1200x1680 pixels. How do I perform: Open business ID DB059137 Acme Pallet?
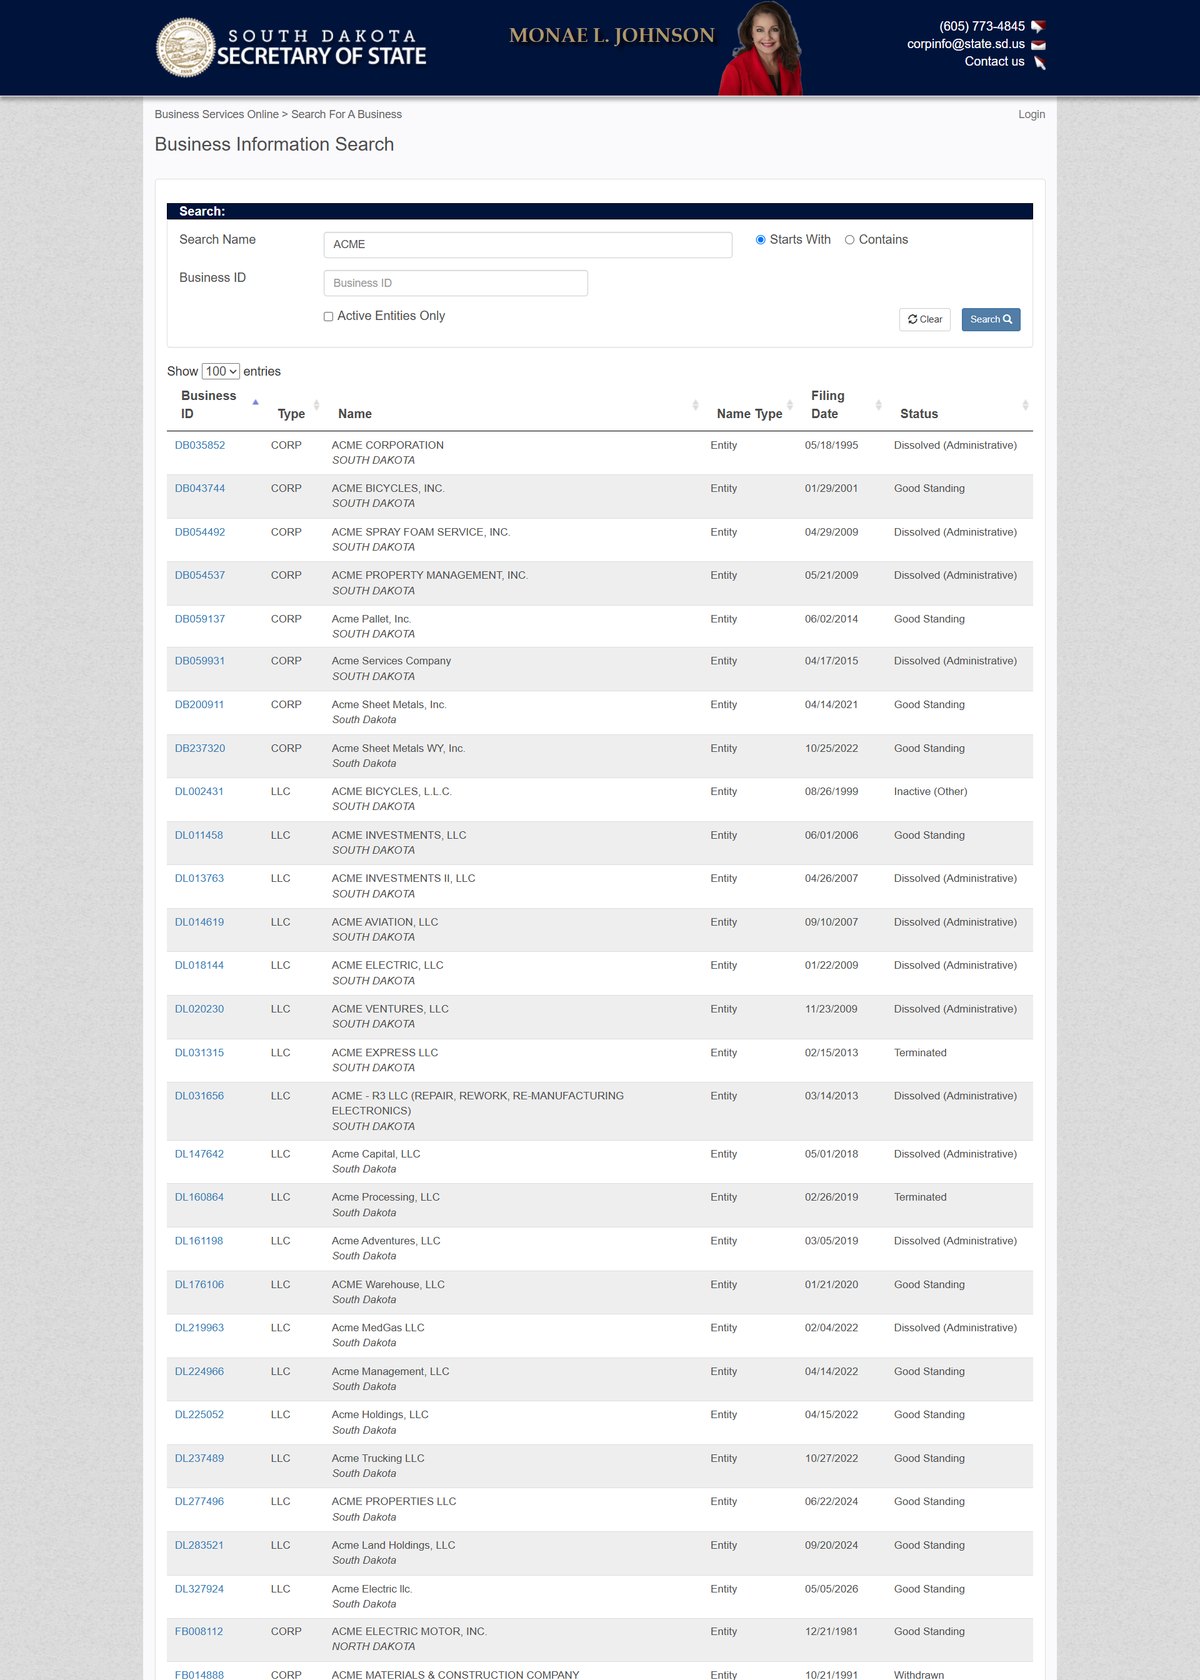pyautogui.click(x=200, y=619)
